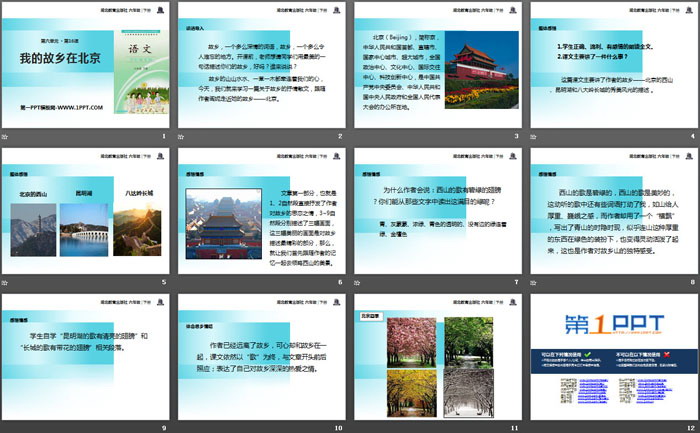Click the slide number 2 label
The width and height of the screenshot is (700, 433).
pyautogui.click(x=340, y=136)
